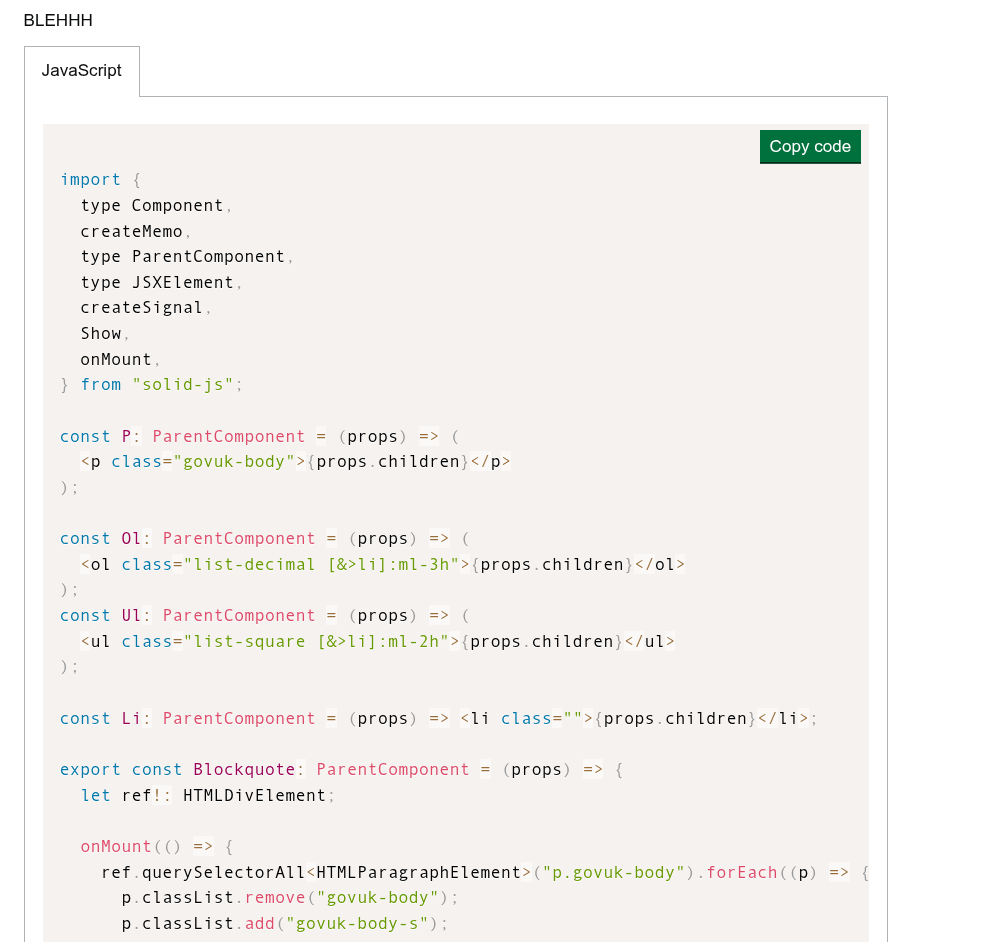This screenshot has width=1004, height=942.
Task: Switch to the JavaScript tab
Action: [x=81, y=71]
